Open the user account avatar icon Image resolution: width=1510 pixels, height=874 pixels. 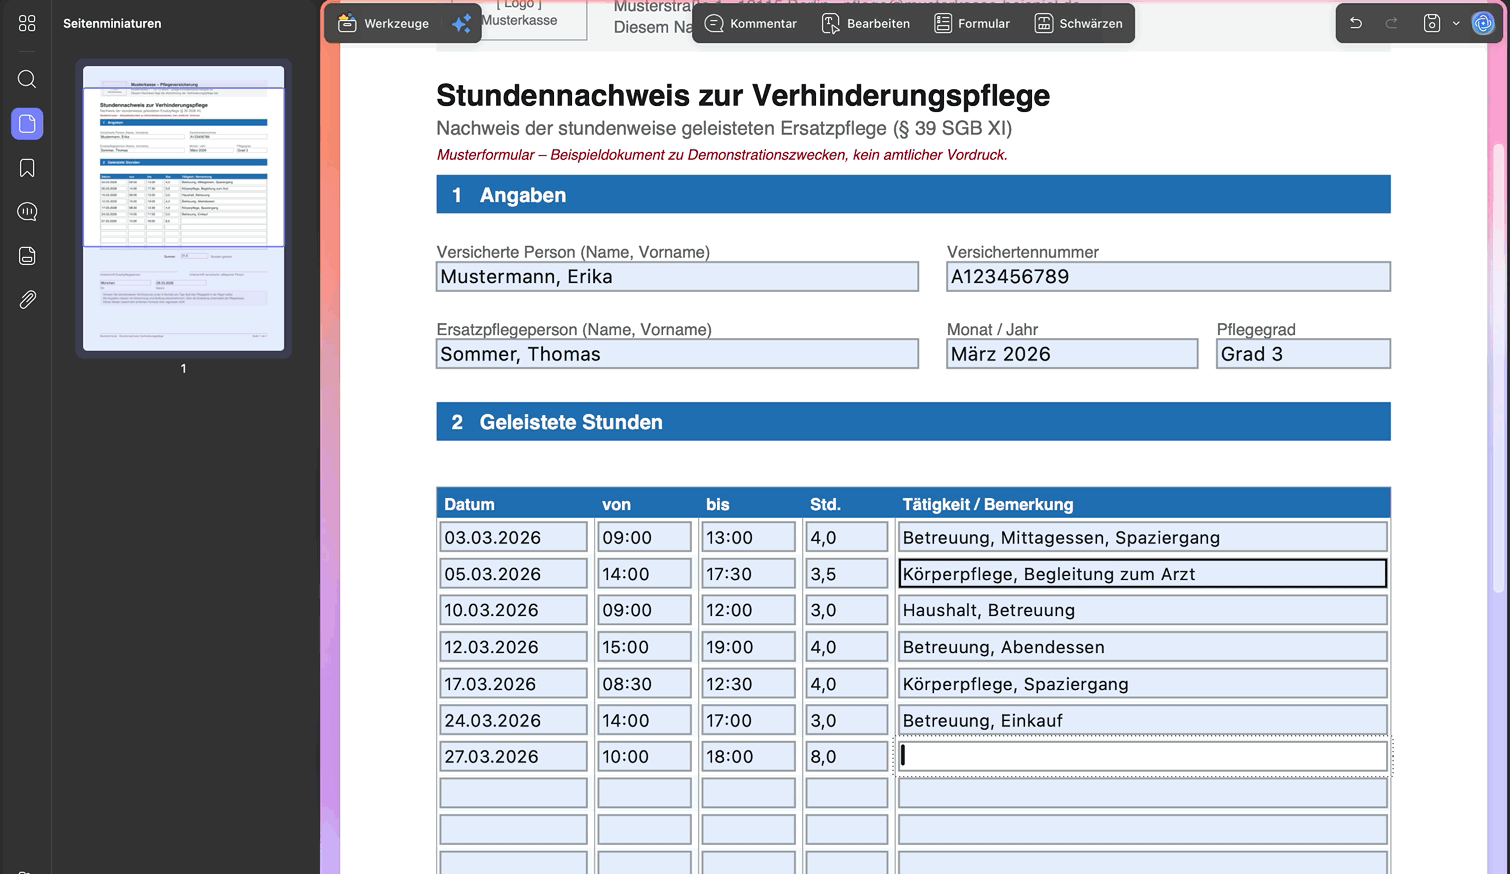(x=1483, y=23)
